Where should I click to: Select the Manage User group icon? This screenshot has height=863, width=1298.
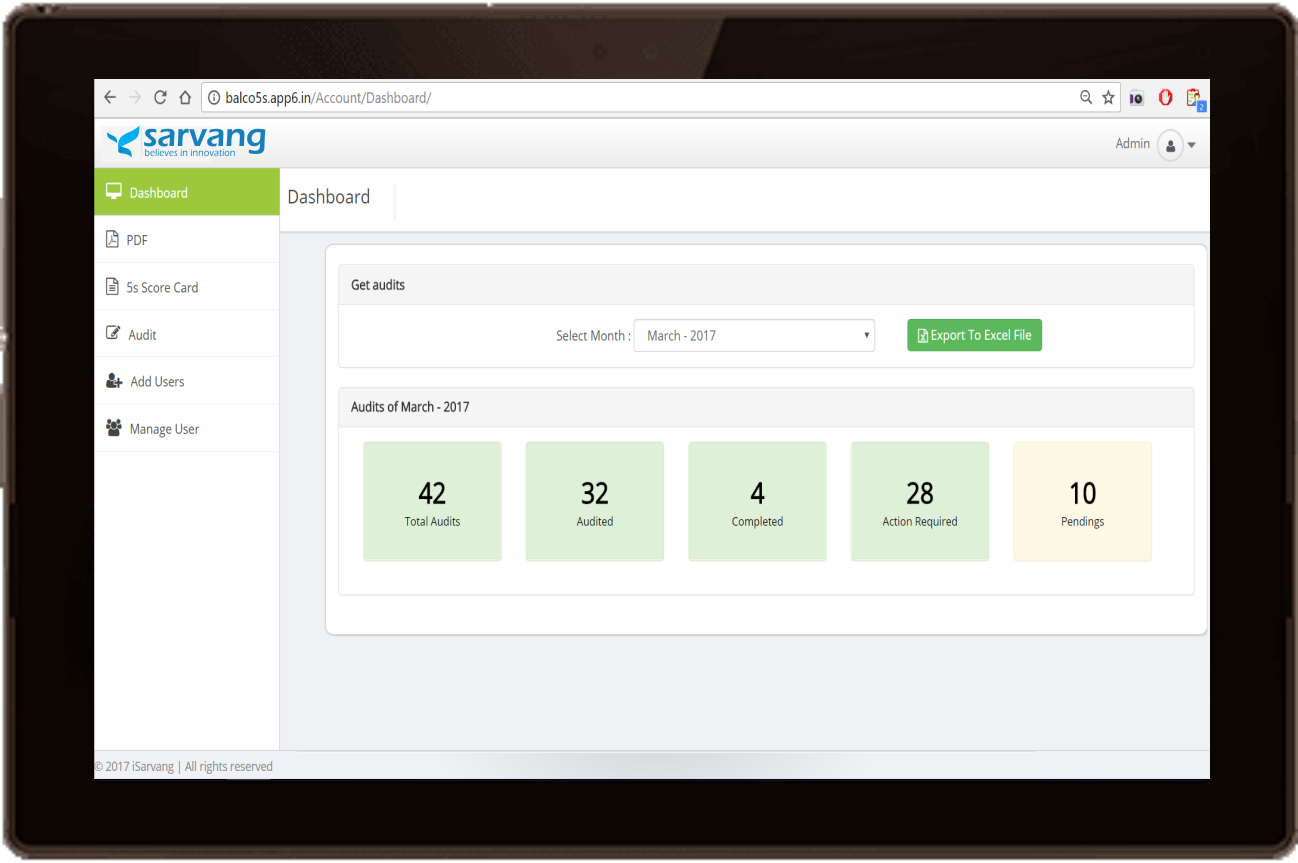(x=114, y=427)
